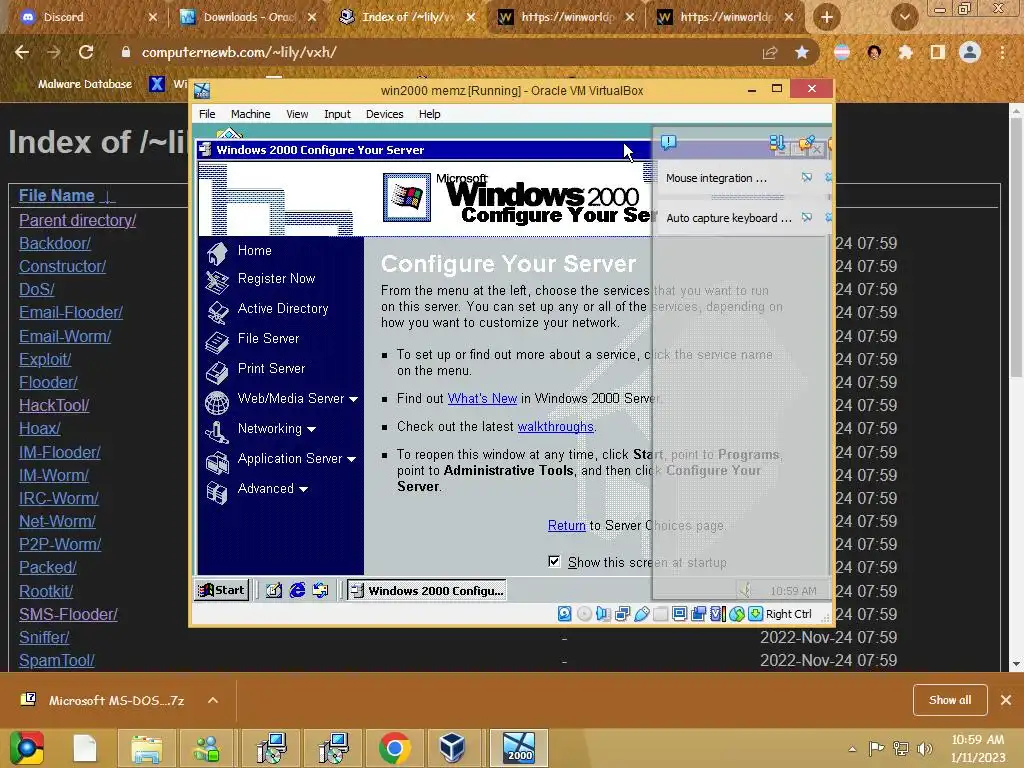Expand the Application Server menu
1024x768 pixels.
[296, 459]
